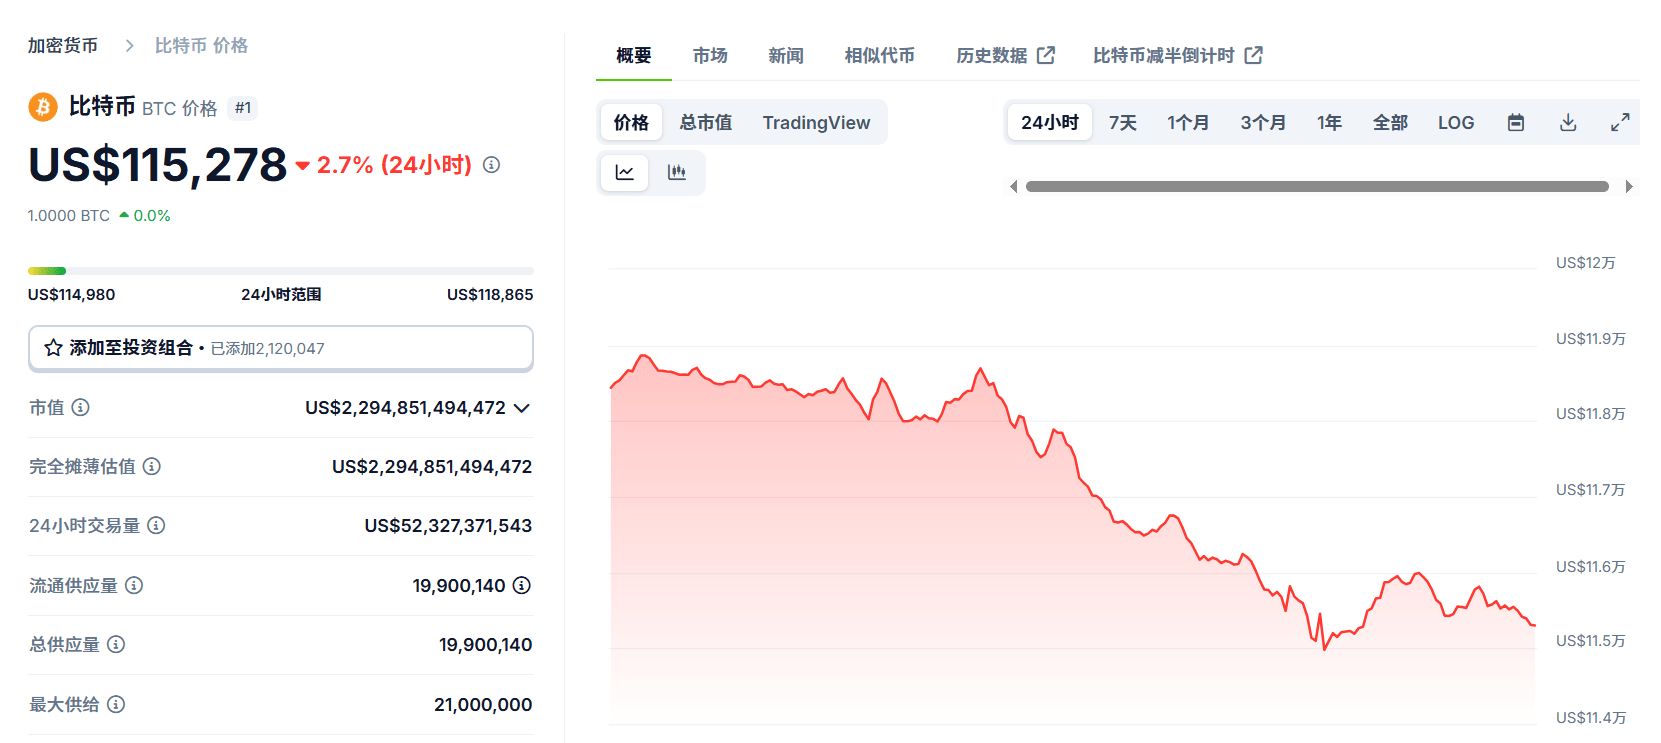Click the info icon next to 完全摊薄估值
Screen dimensions: 1661x743
pos(152,466)
